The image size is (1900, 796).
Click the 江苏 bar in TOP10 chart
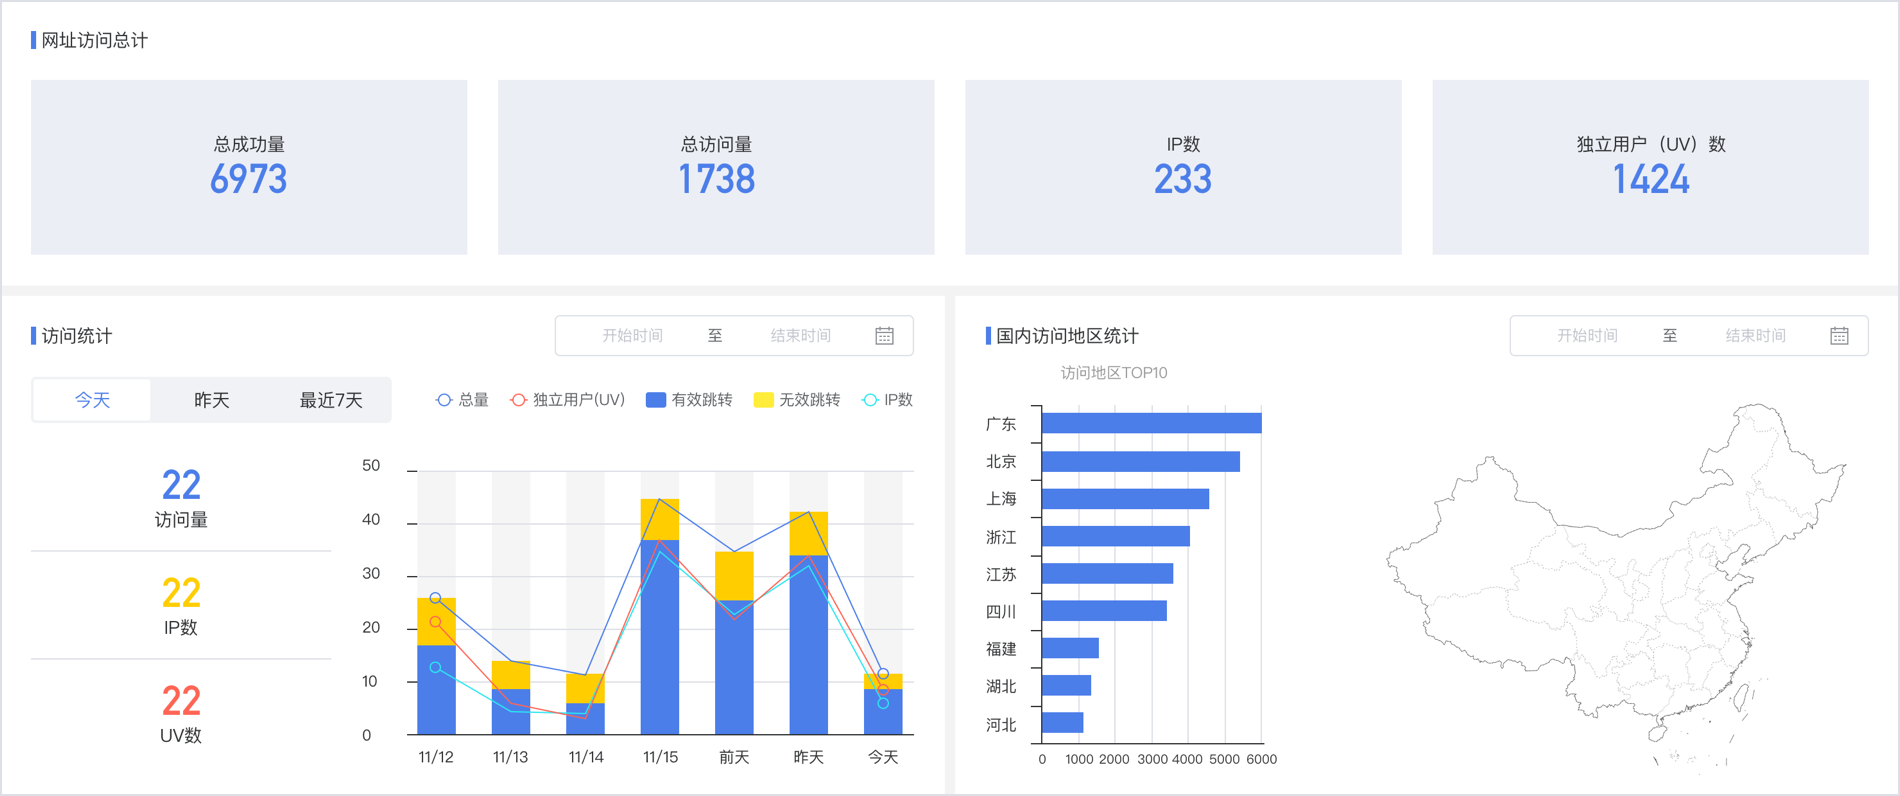coord(1107,574)
